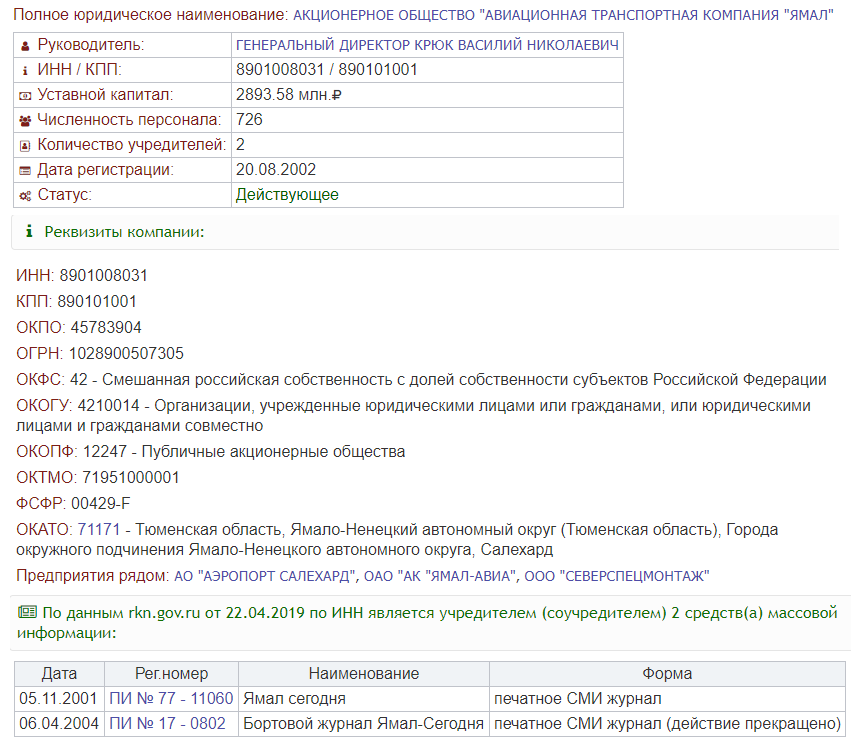Open the ОКАТО code 71171 link
Viewport: 858px width, 748px height.
pyautogui.click(x=98, y=530)
